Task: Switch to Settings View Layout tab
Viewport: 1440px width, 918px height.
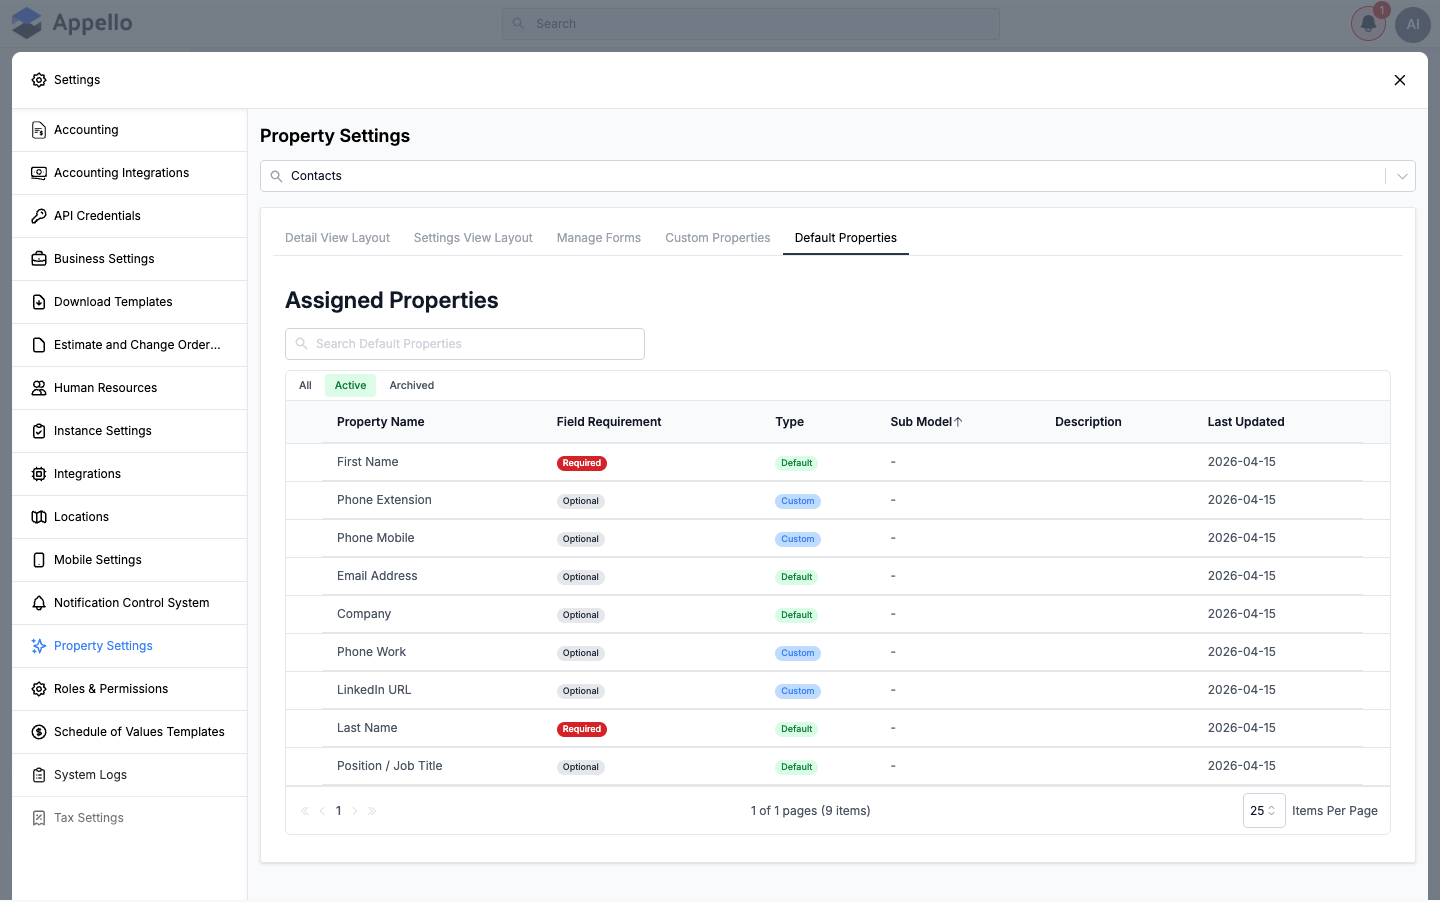Action: tap(473, 238)
